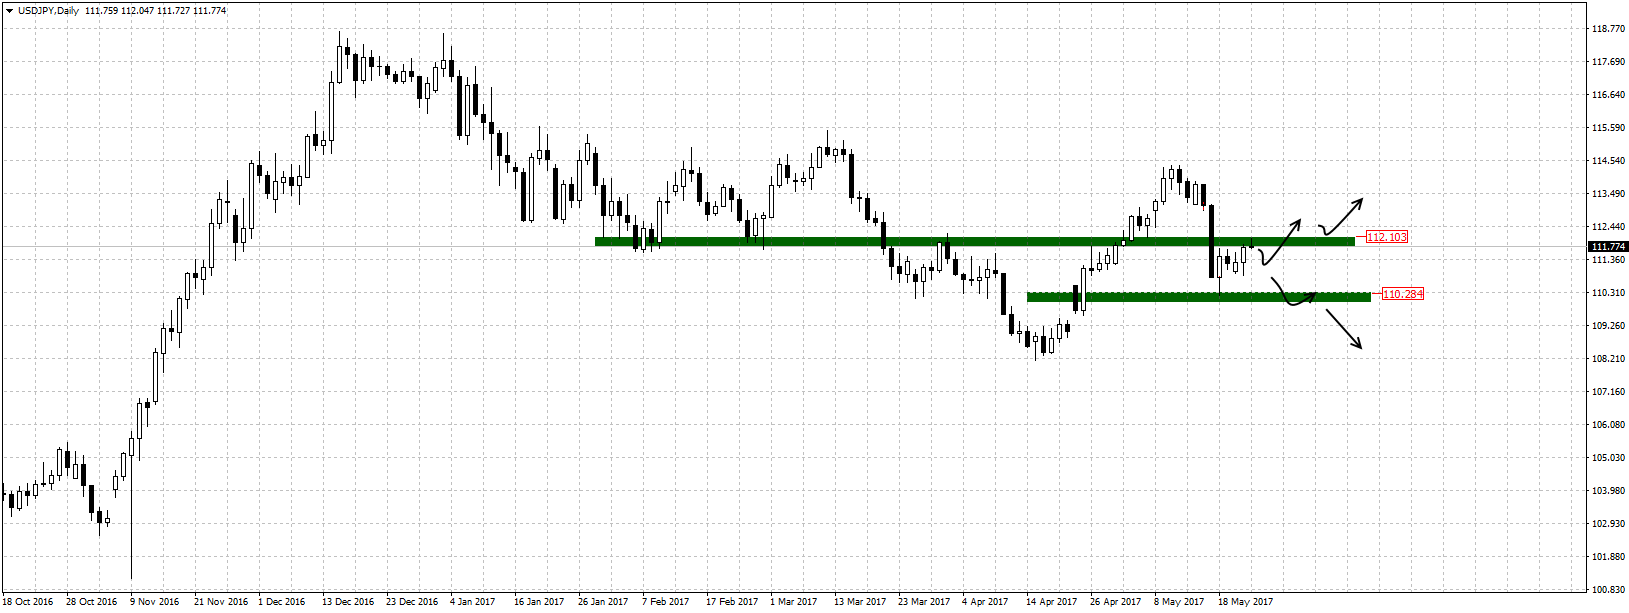Click the 100.830 price scale label
This screenshot has width=1629, height=613.
(1607, 590)
